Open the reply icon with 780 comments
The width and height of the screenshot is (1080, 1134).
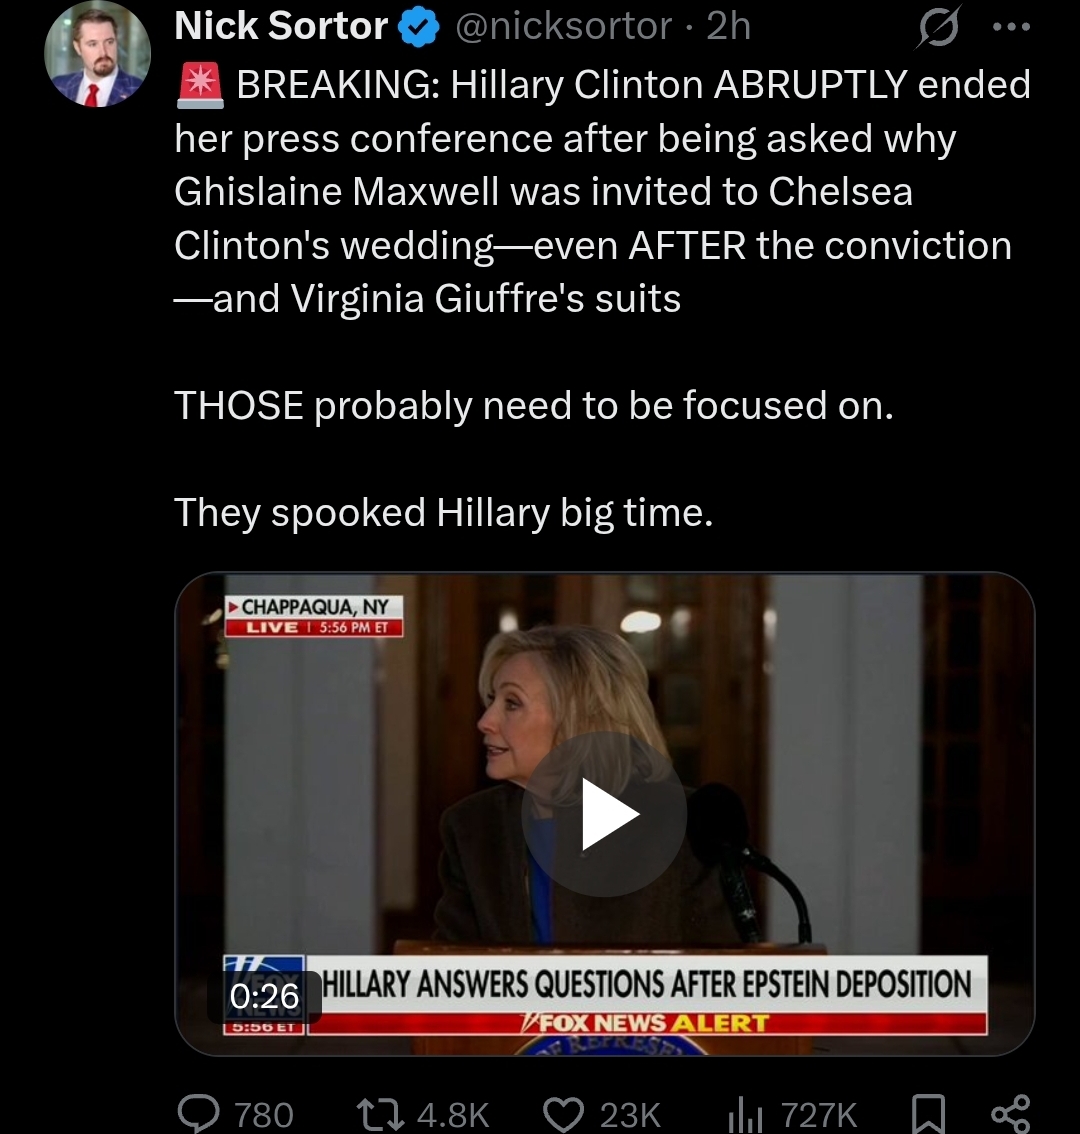pyautogui.click(x=199, y=1113)
